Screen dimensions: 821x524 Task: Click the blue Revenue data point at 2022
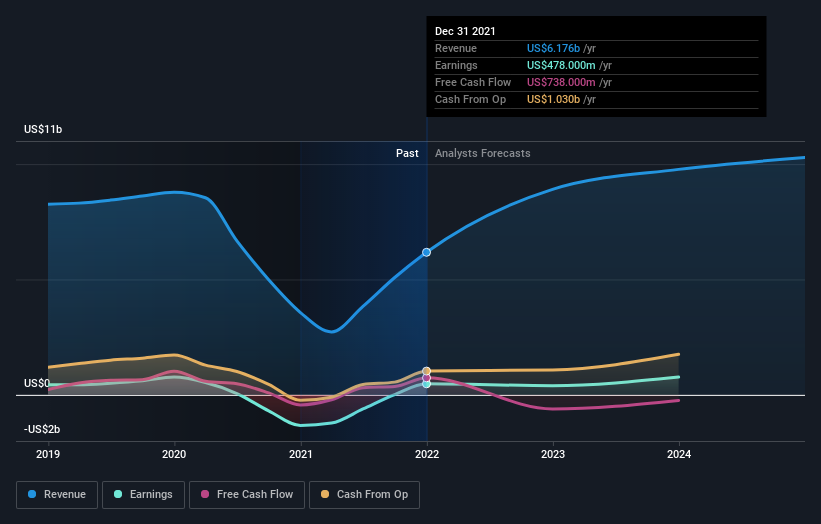427,252
